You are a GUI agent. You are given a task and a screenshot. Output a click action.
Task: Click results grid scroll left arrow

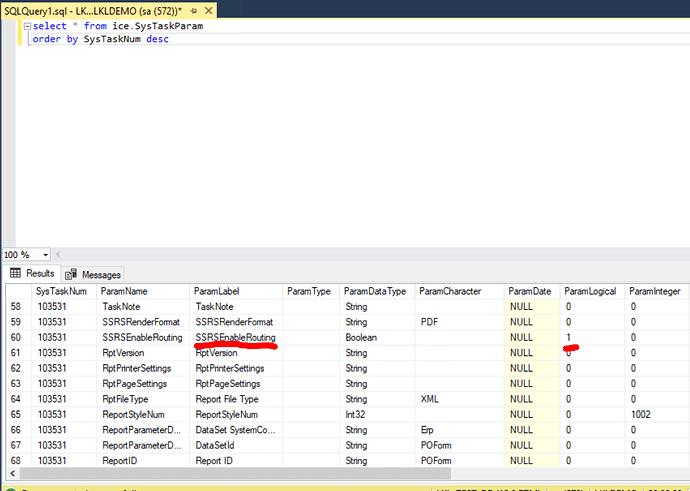click(13, 473)
